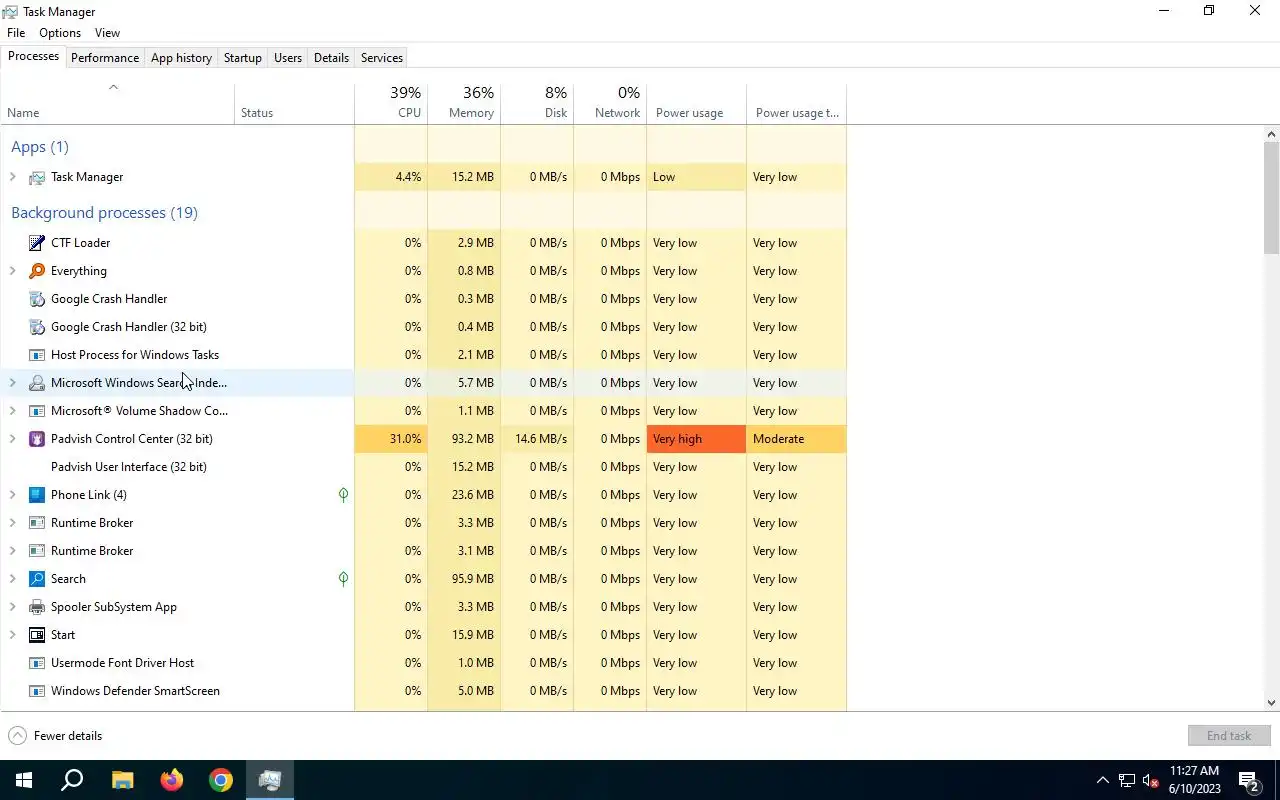Open the Options menu
Image resolution: width=1280 pixels, height=800 pixels.
click(x=60, y=33)
